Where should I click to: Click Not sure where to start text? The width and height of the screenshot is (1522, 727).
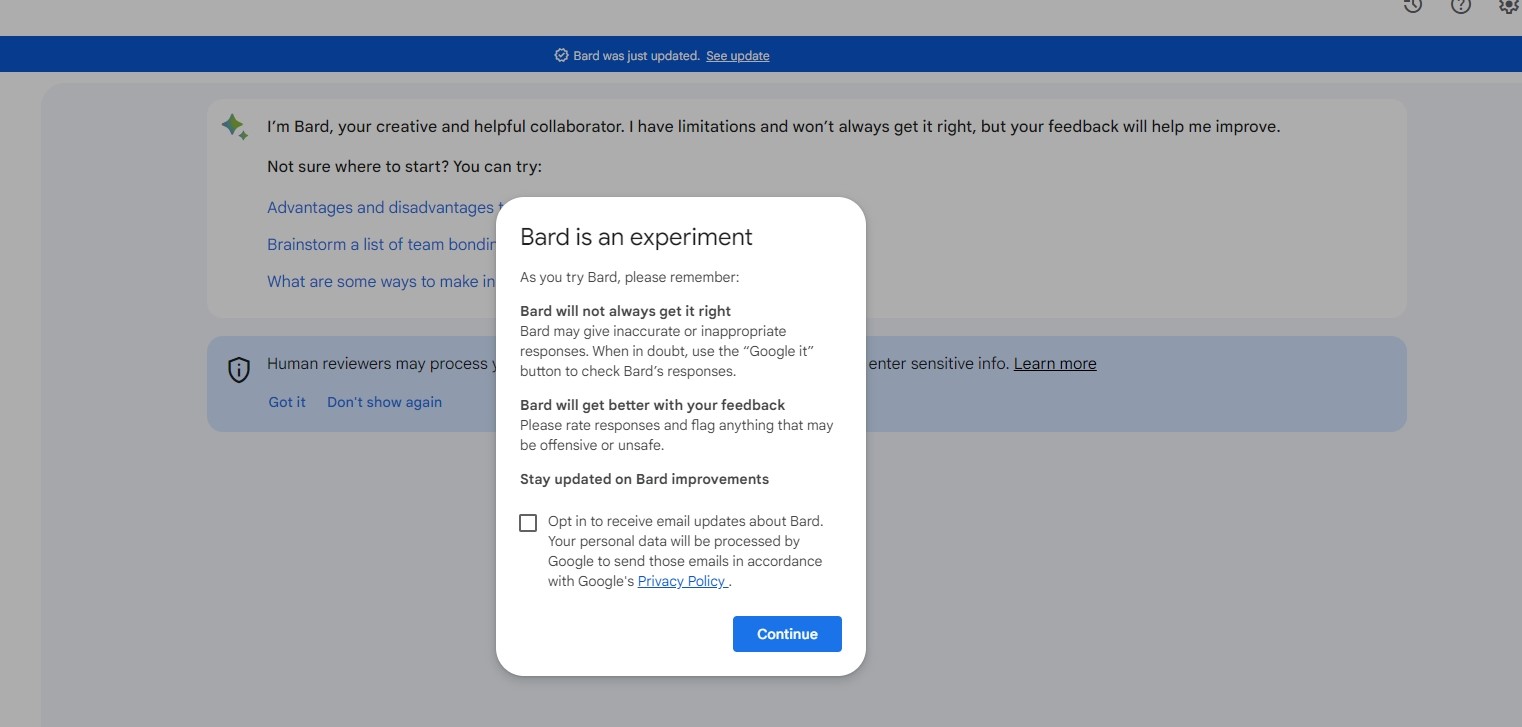(x=404, y=167)
